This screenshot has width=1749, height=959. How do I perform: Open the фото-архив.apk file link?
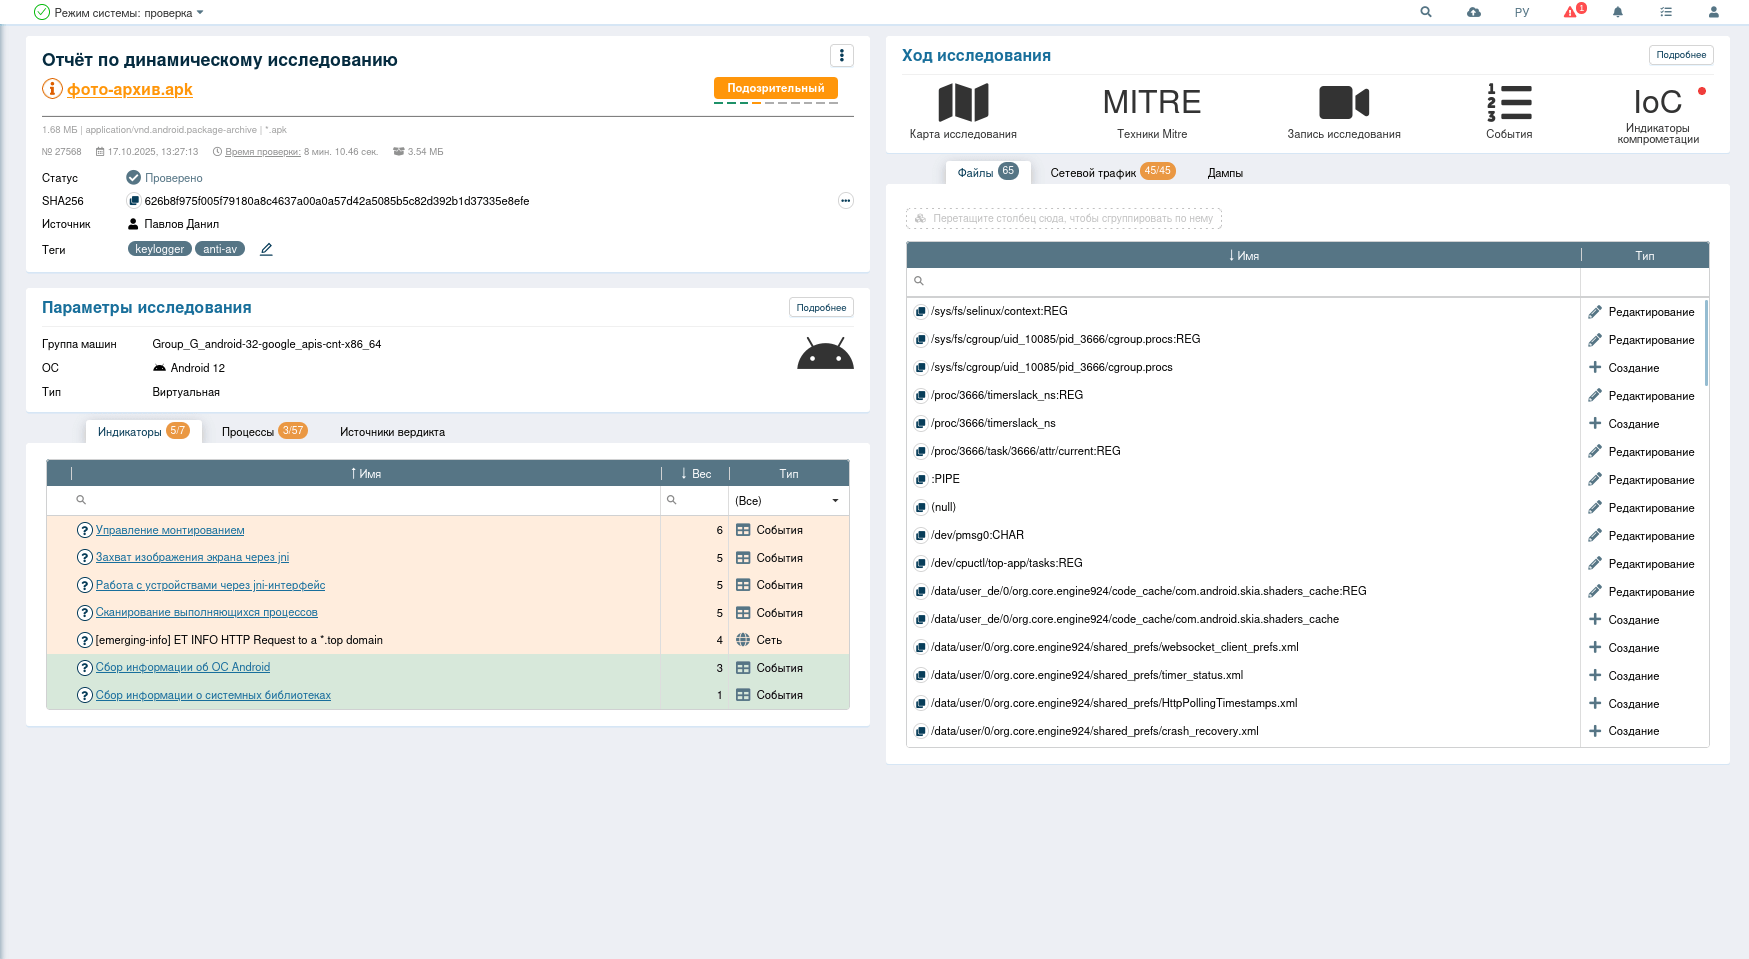[x=130, y=89]
